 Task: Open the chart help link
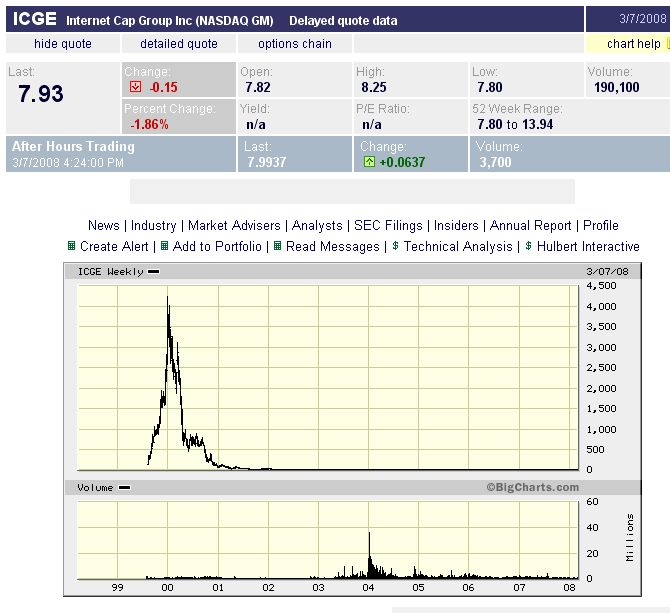(633, 44)
